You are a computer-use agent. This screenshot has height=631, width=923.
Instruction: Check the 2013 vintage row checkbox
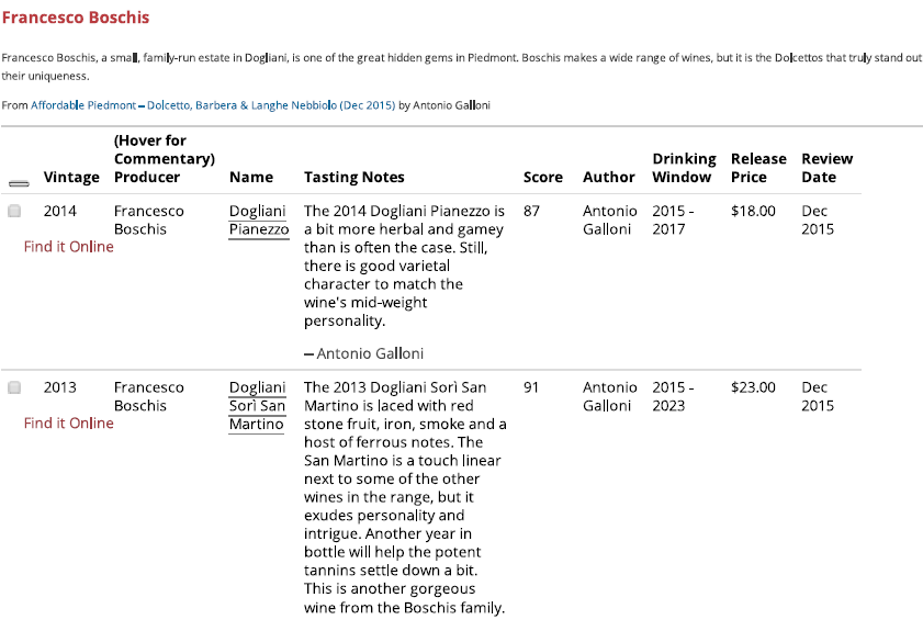tap(14, 387)
